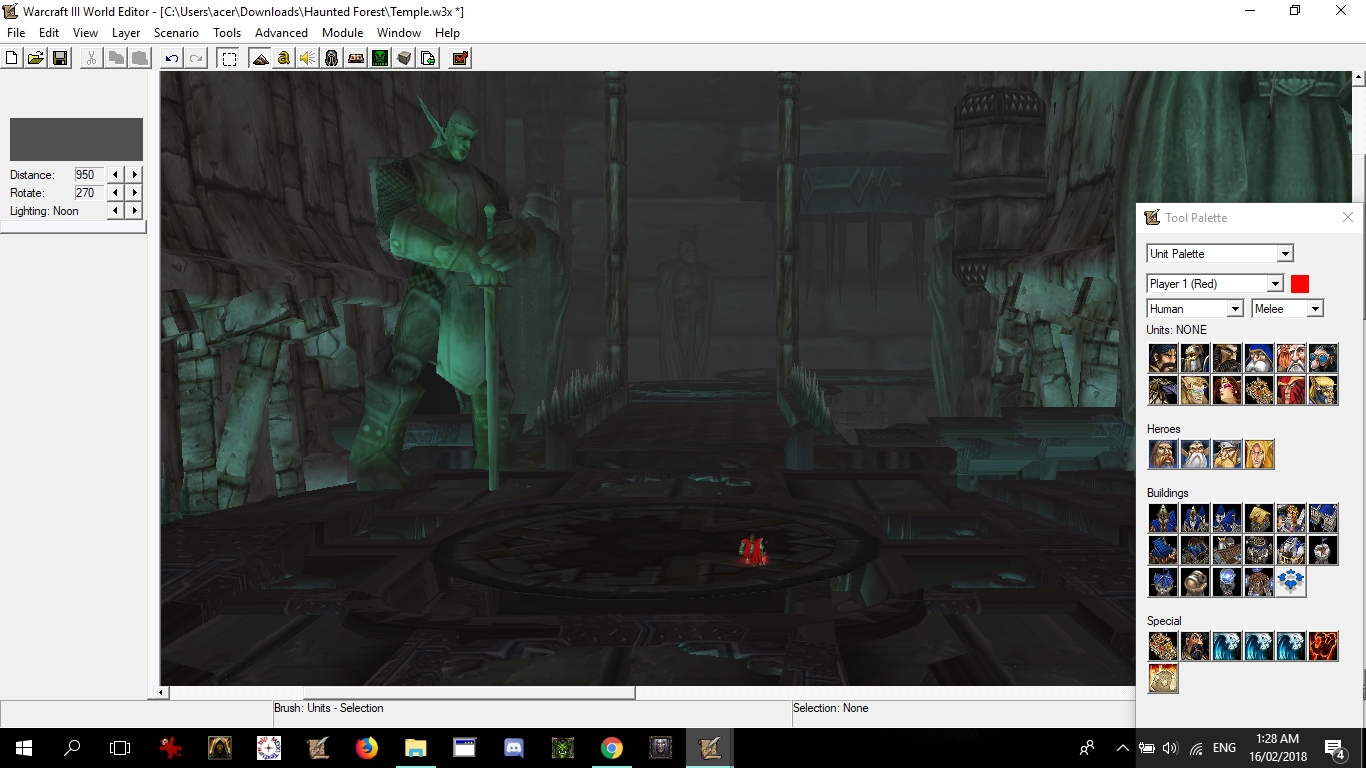Open the Sound Editor module
1366x768 pixels.
[308, 58]
